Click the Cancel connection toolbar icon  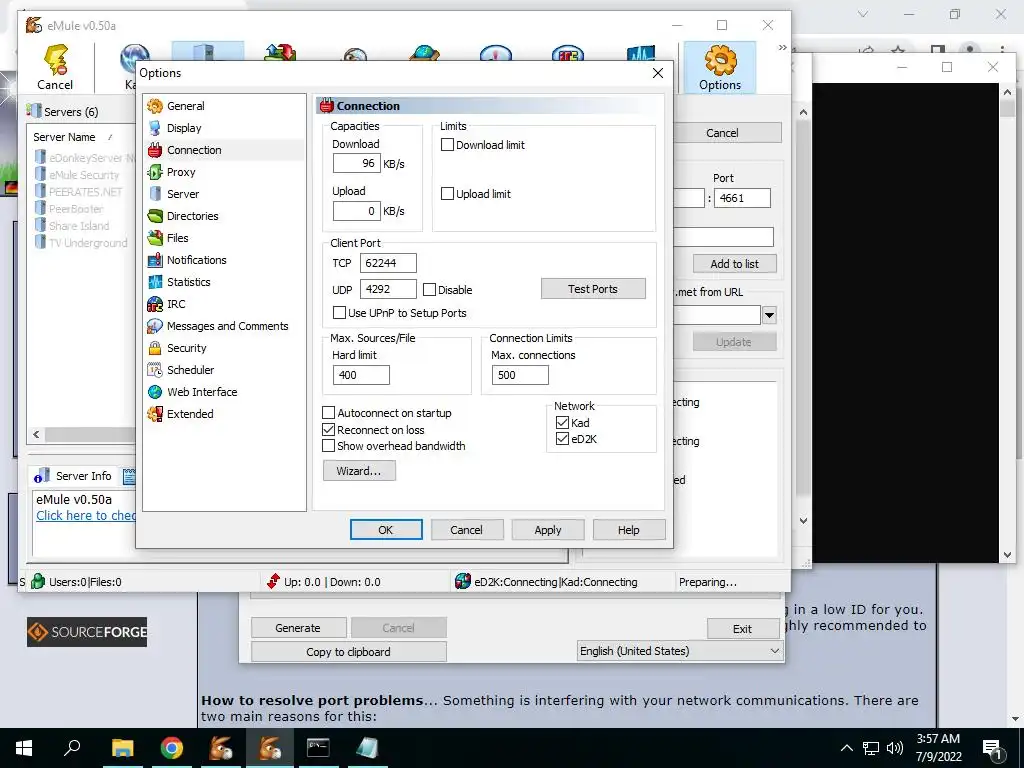(55, 67)
